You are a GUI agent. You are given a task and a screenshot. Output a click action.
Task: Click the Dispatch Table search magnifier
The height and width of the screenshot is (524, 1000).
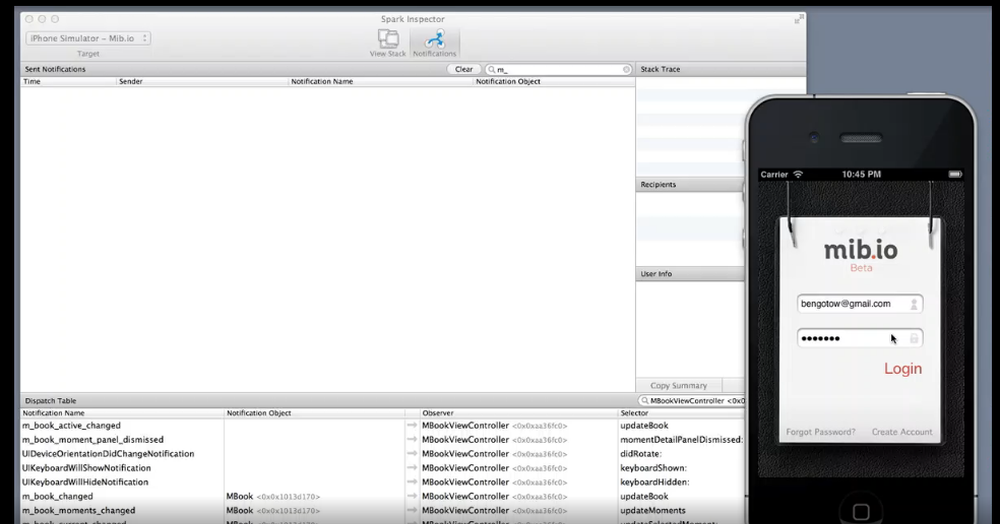(645, 401)
